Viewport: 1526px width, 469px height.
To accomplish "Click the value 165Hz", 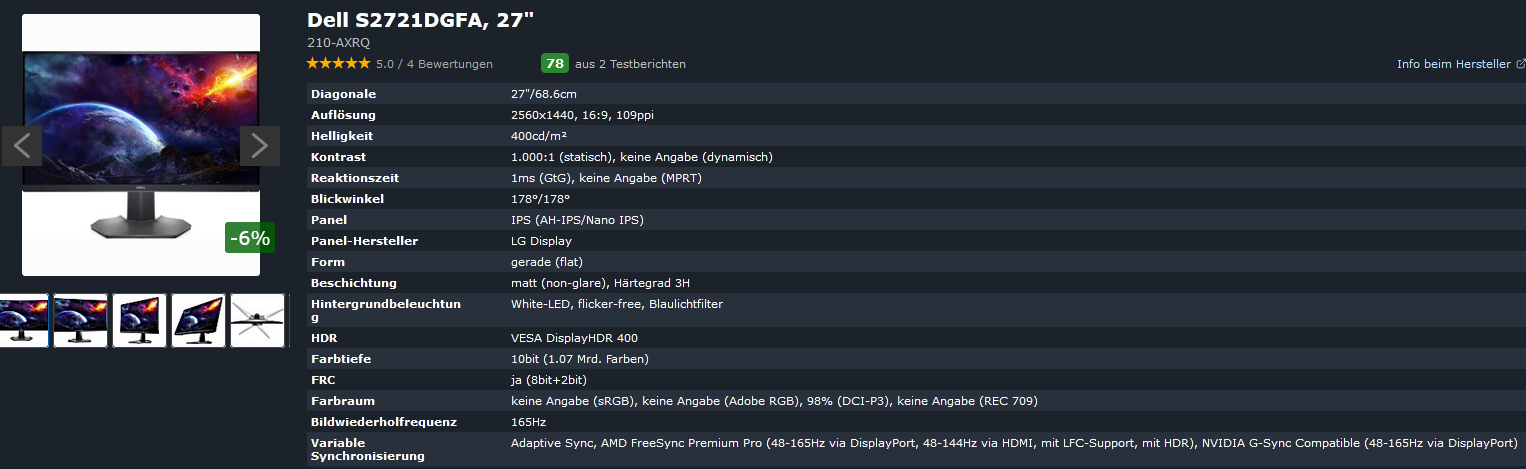I will [x=529, y=422].
